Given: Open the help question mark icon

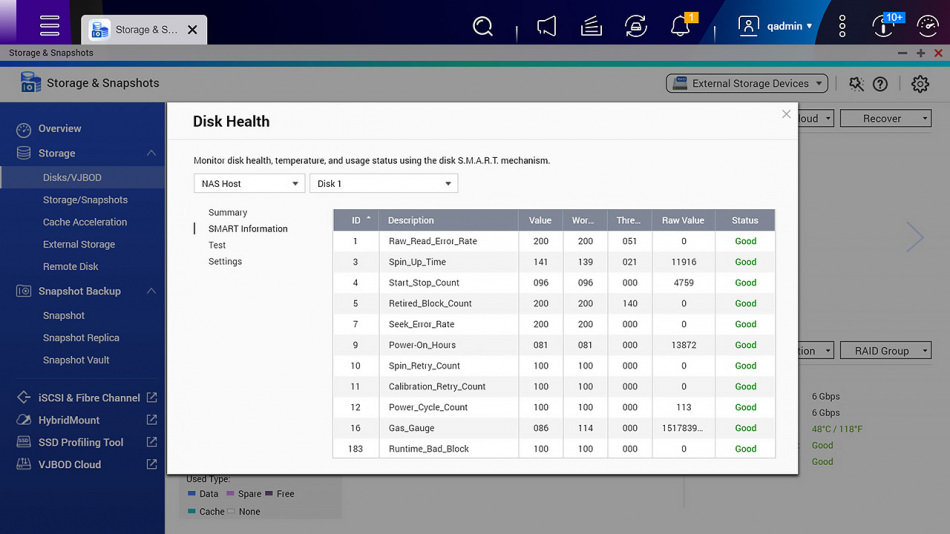Looking at the screenshot, I should point(880,84).
